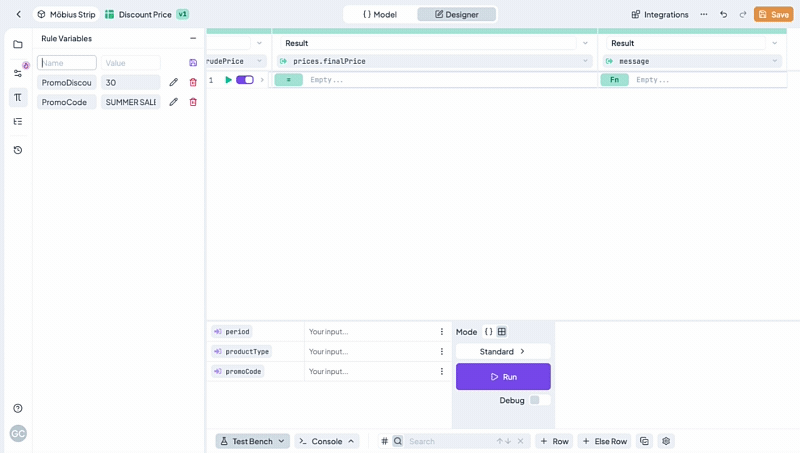Viewport: 800px width, 453px height.
Task: Click the undo arrow in top toolbar
Action: 723,14
